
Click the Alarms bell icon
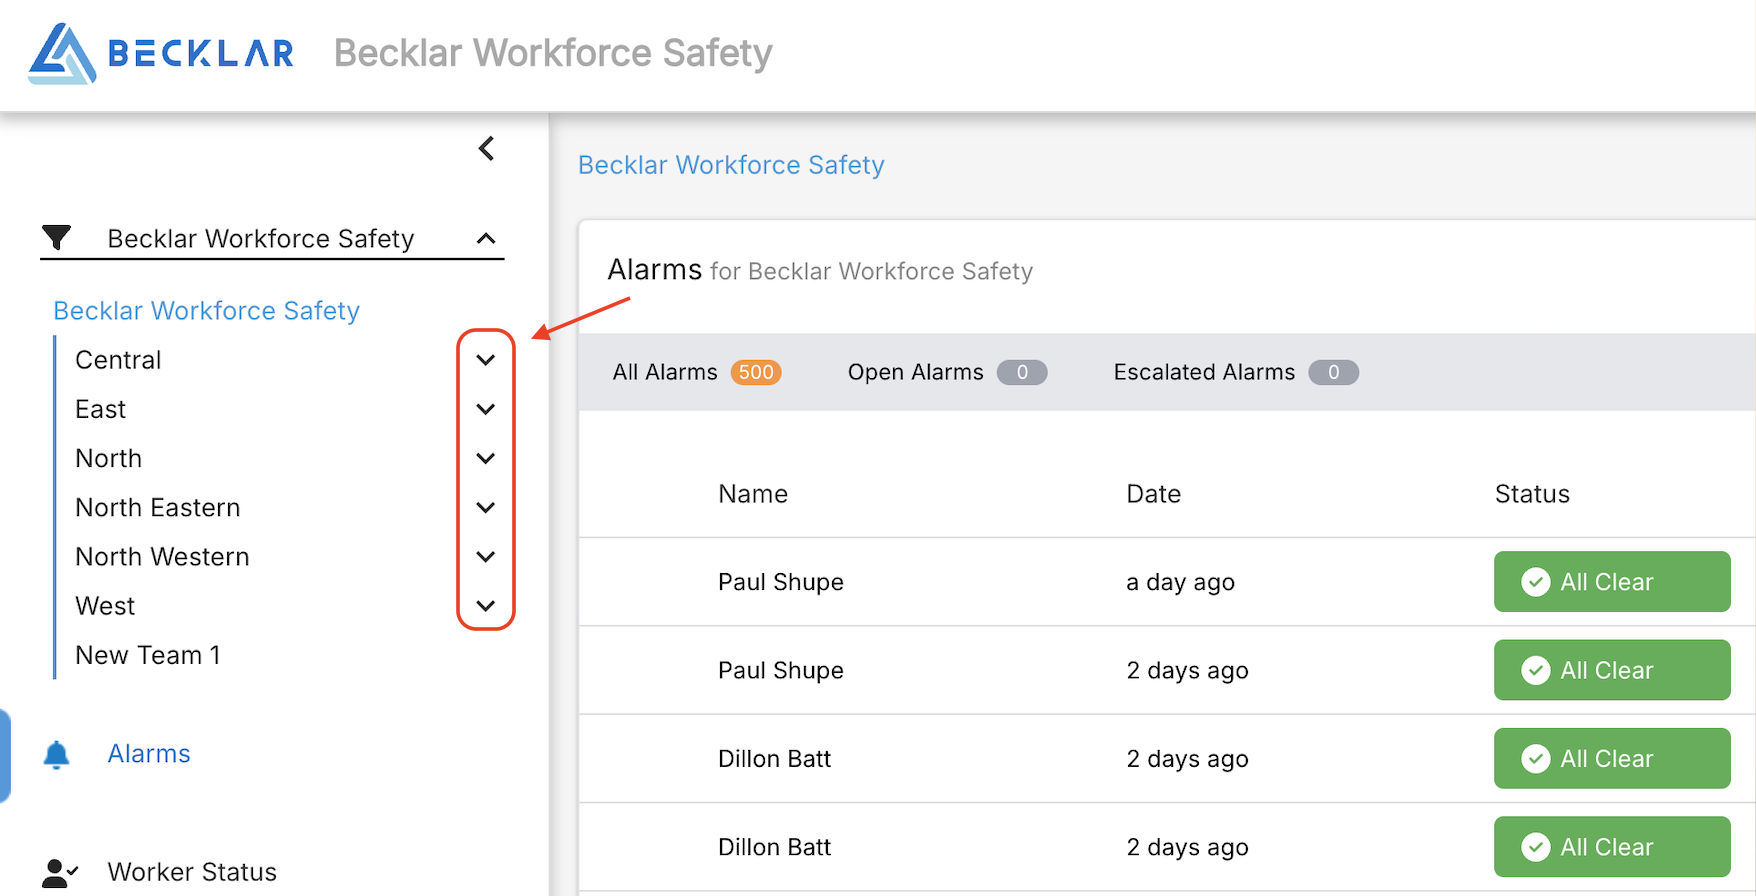(57, 754)
